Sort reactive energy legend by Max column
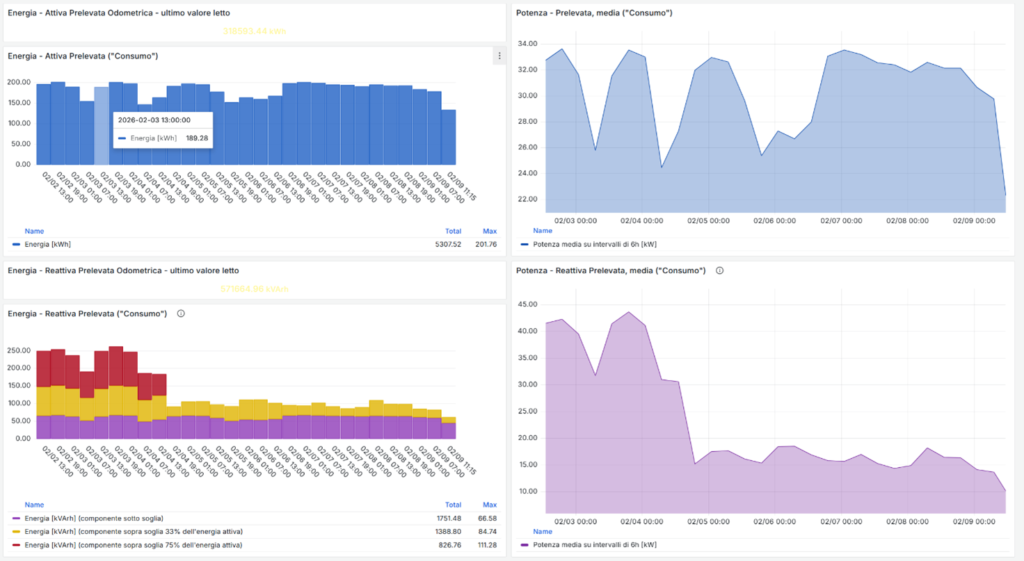 (490, 505)
